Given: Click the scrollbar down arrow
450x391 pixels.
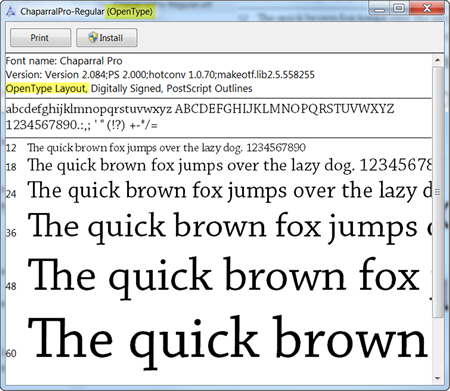Looking at the screenshot, I should pos(438,379).
